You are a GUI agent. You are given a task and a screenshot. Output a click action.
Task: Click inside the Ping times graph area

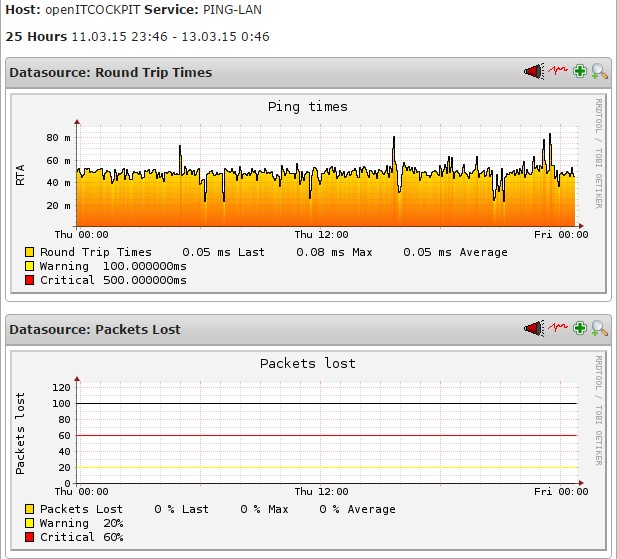[x=327, y=175]
